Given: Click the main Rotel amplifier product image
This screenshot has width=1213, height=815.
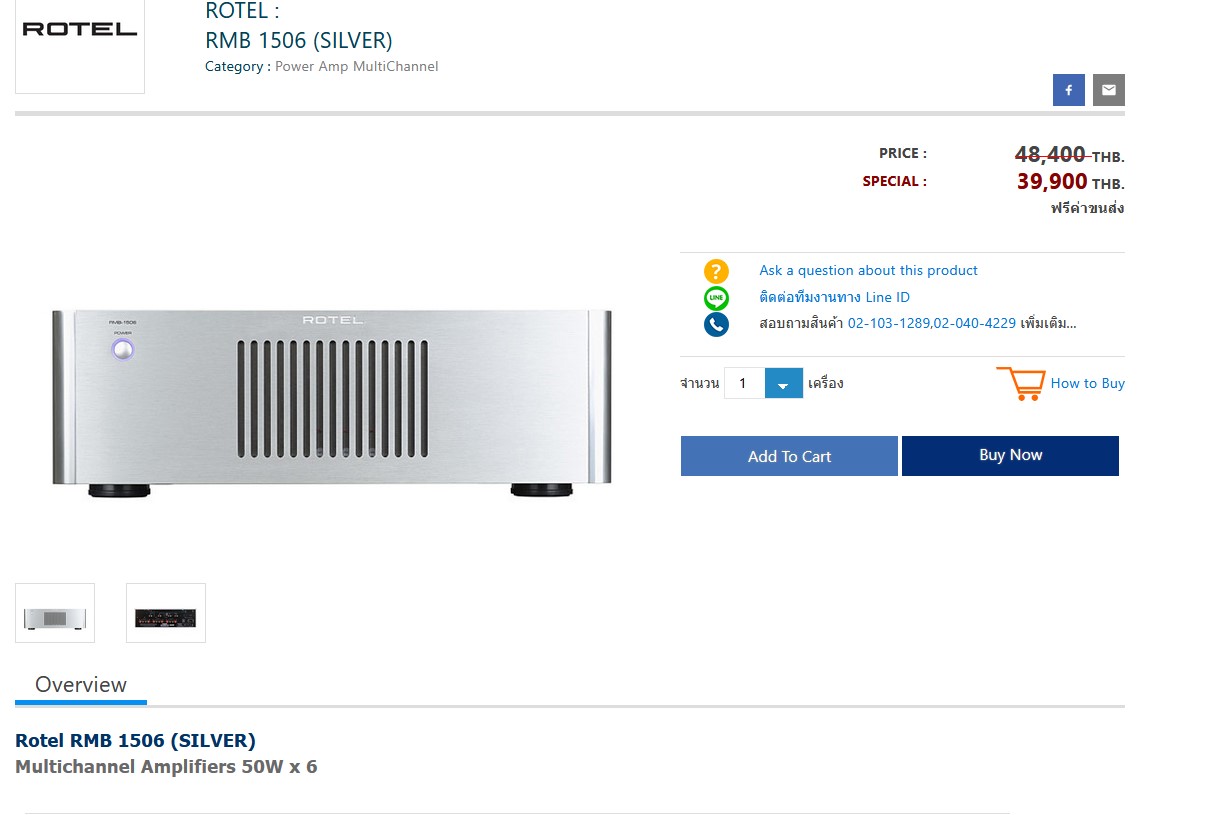Looking at the screenshot, I should [332, 403].
